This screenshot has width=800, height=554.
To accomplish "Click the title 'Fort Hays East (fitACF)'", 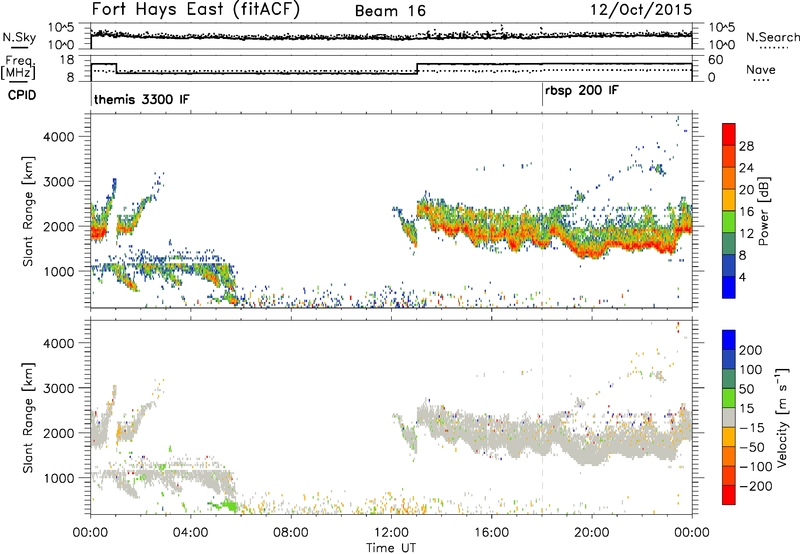I will point(195,9).
